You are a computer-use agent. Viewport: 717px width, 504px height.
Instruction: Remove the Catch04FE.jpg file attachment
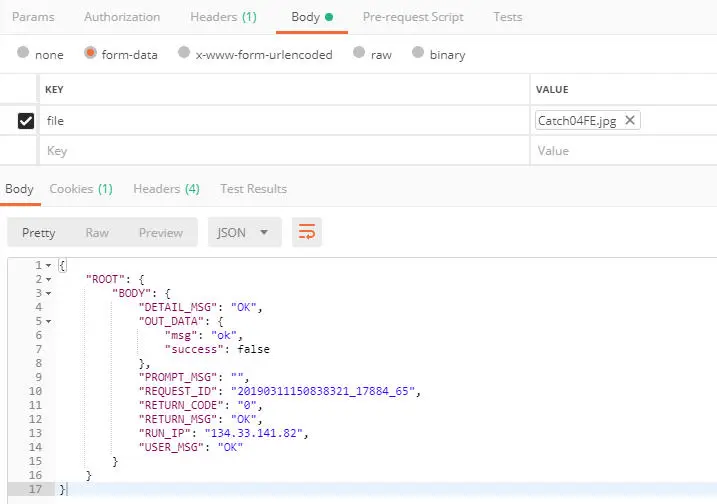click(x=630, y=120)
